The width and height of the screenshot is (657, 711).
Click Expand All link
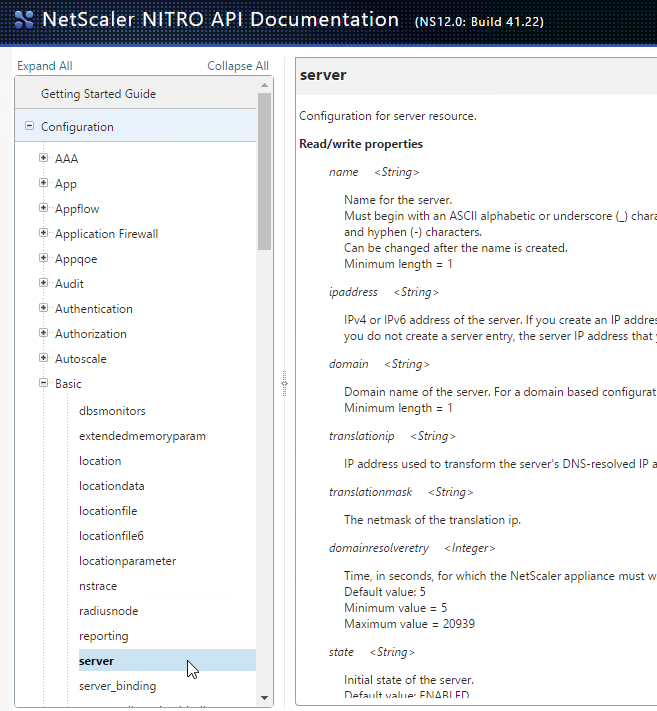coord(44,66)
